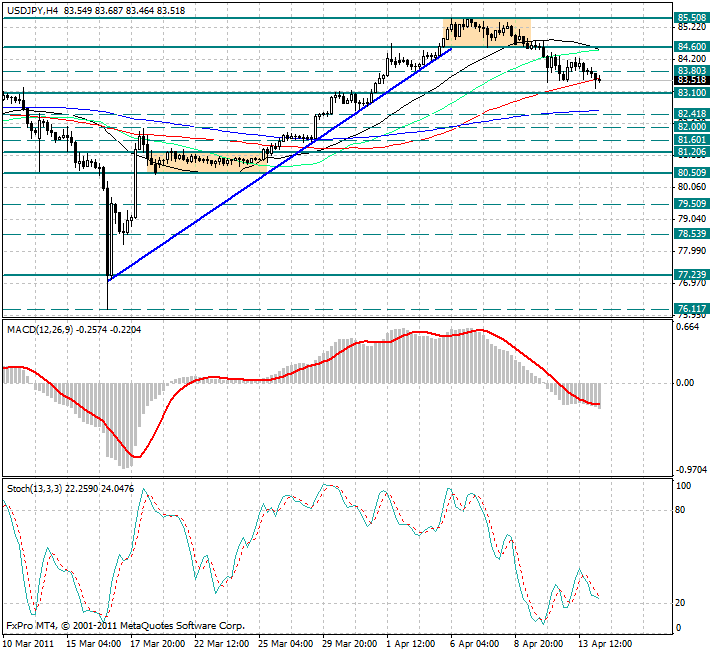Click the Stochastic 0 scale value
Screen dimensions: 710x651
678,628
